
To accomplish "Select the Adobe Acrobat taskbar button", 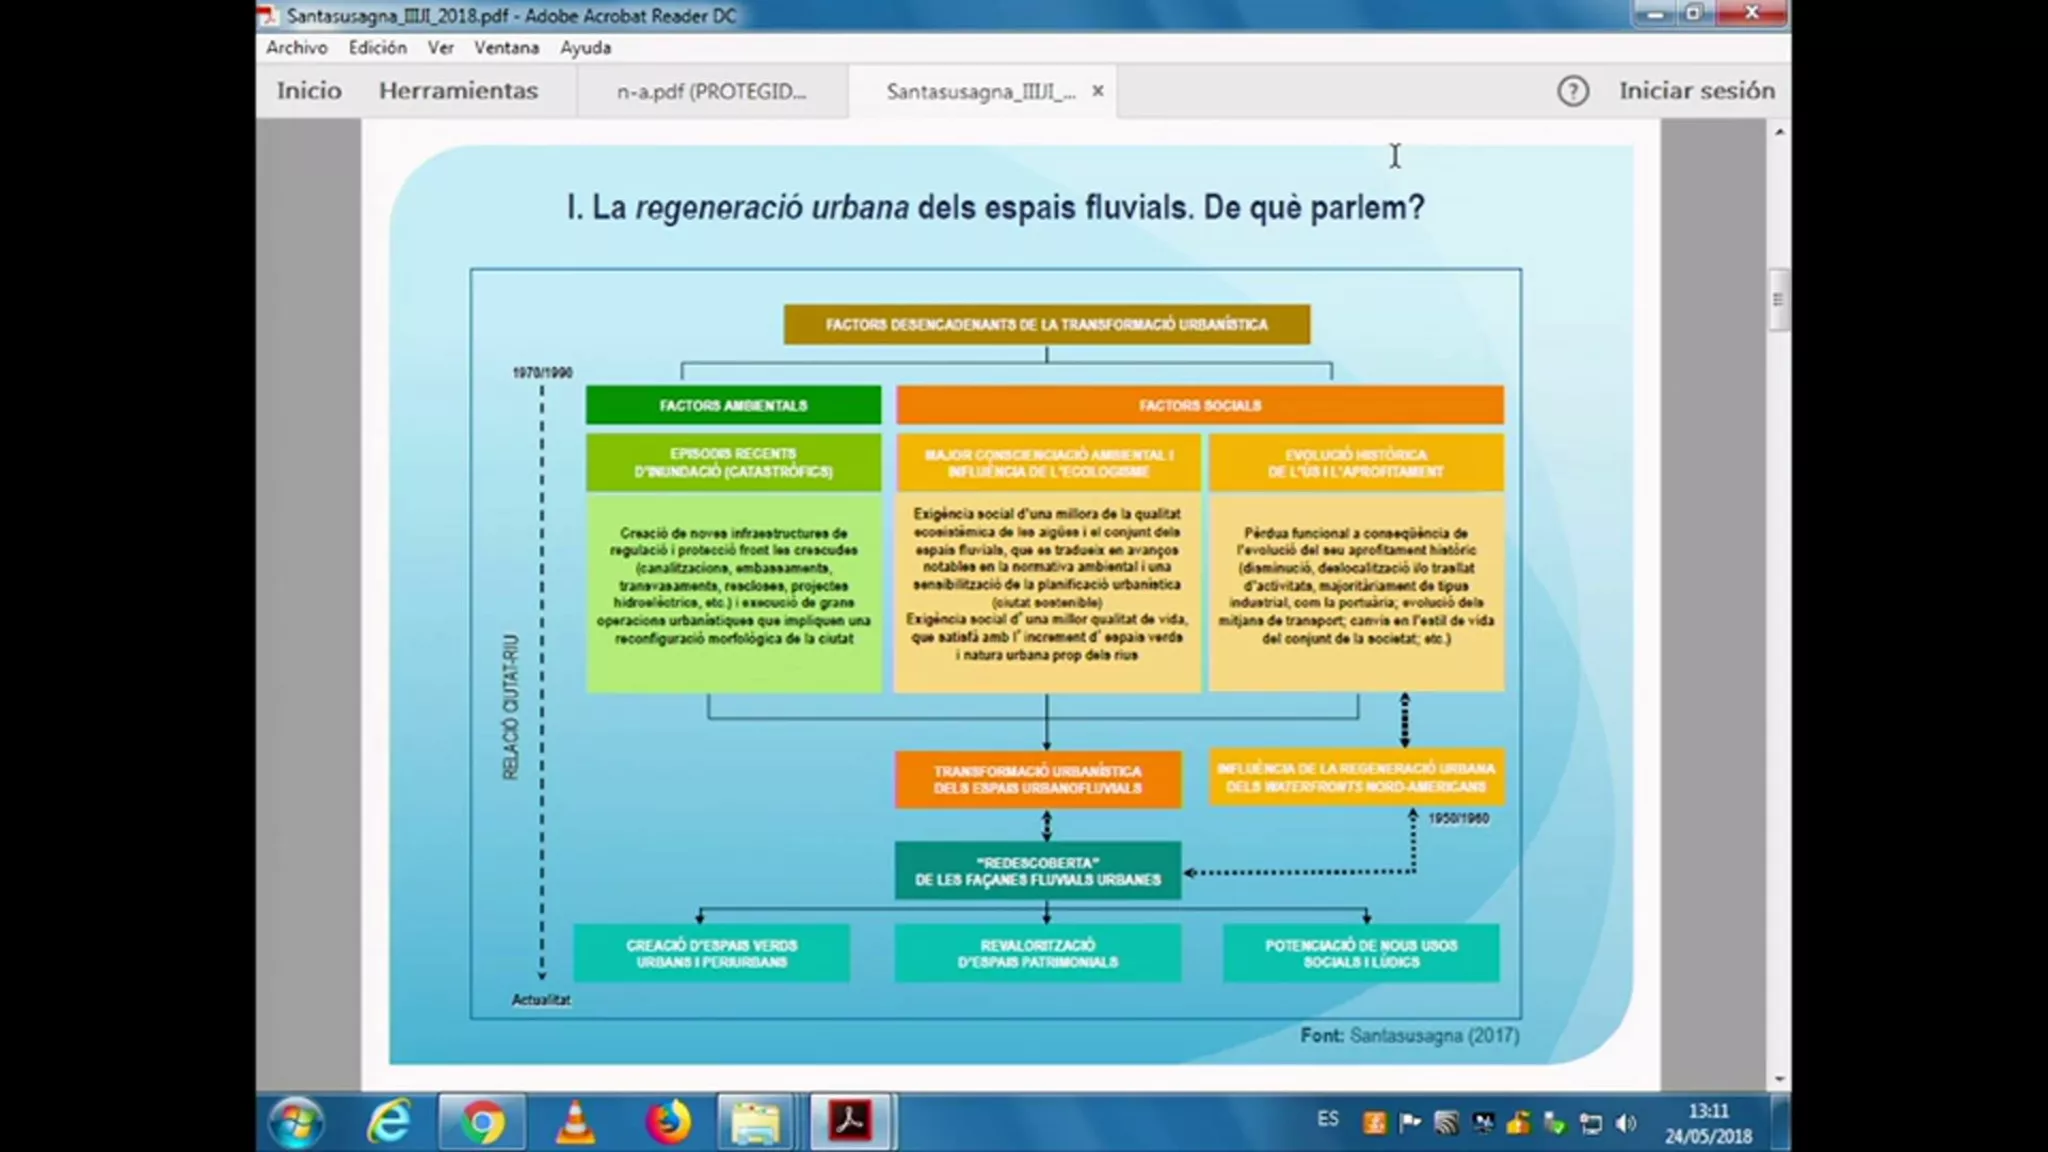I will (850, 1122).
